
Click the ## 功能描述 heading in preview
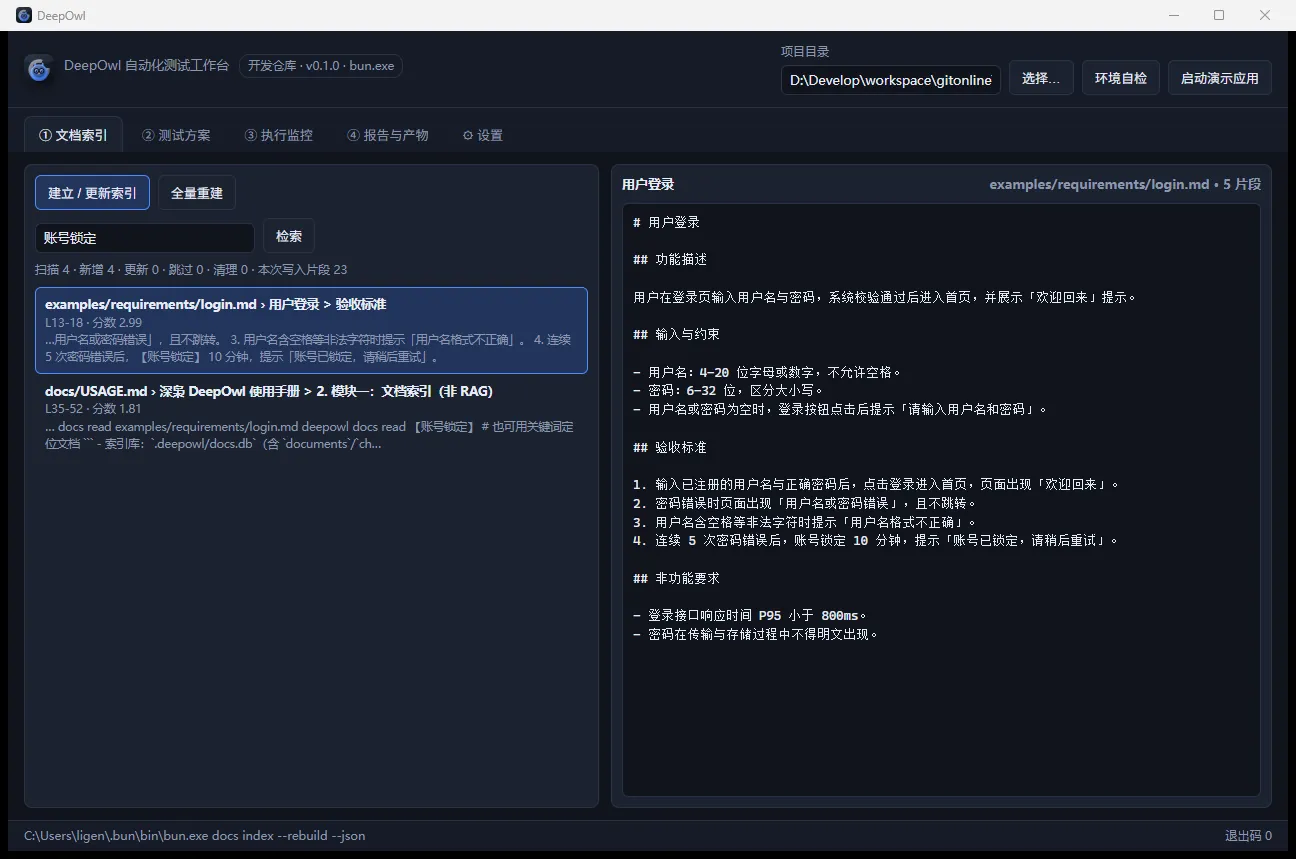point(670,259)
